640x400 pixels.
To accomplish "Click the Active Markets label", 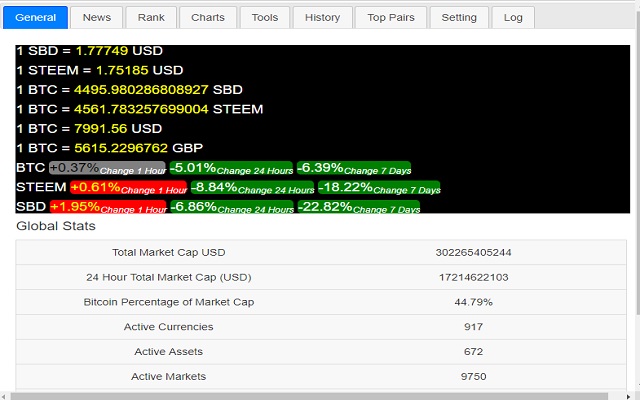I will click(x=169, y=377).
